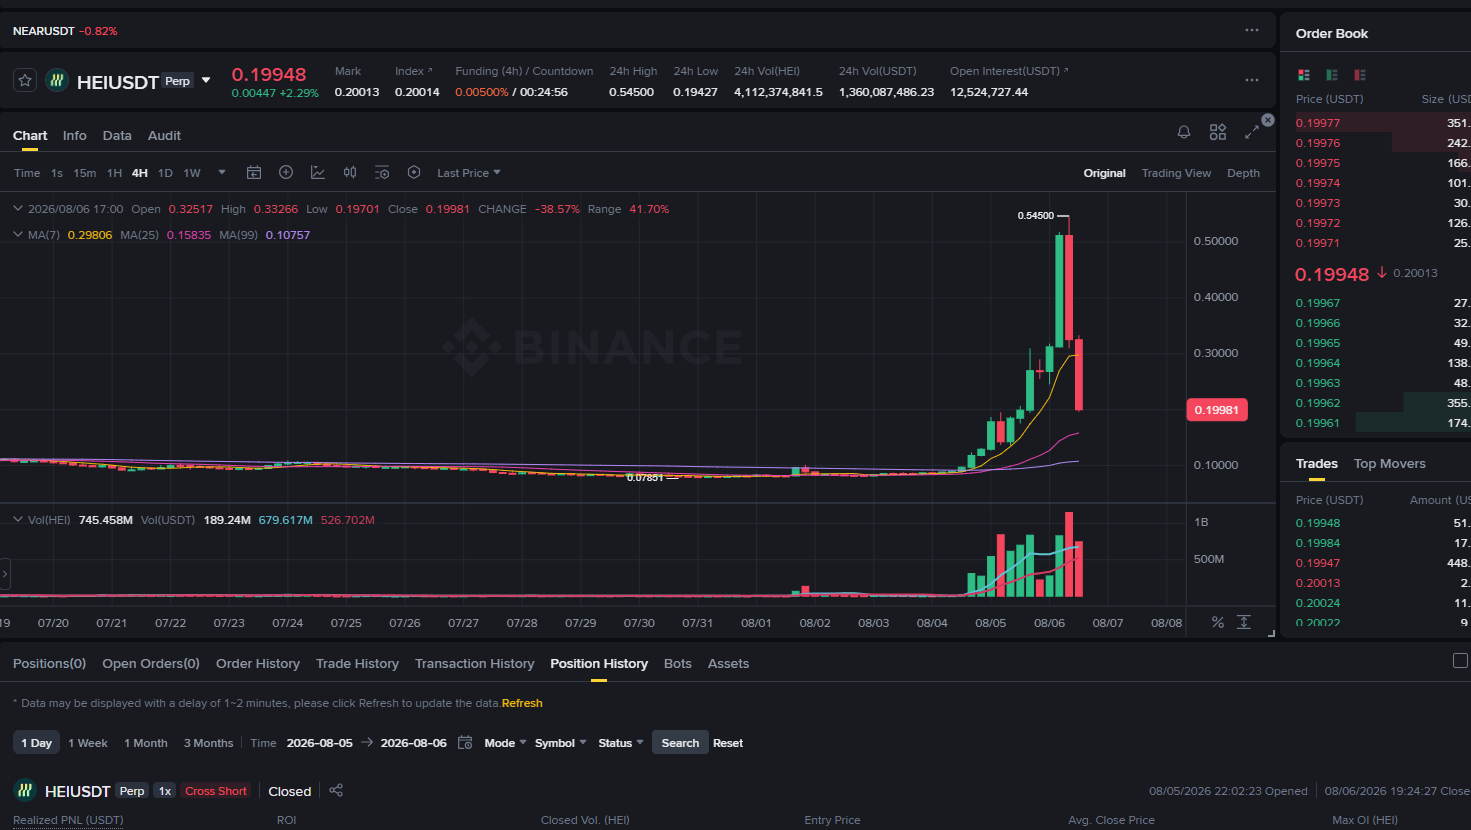Click the start date 2026-08-05 field

click(x=320, y=743)
